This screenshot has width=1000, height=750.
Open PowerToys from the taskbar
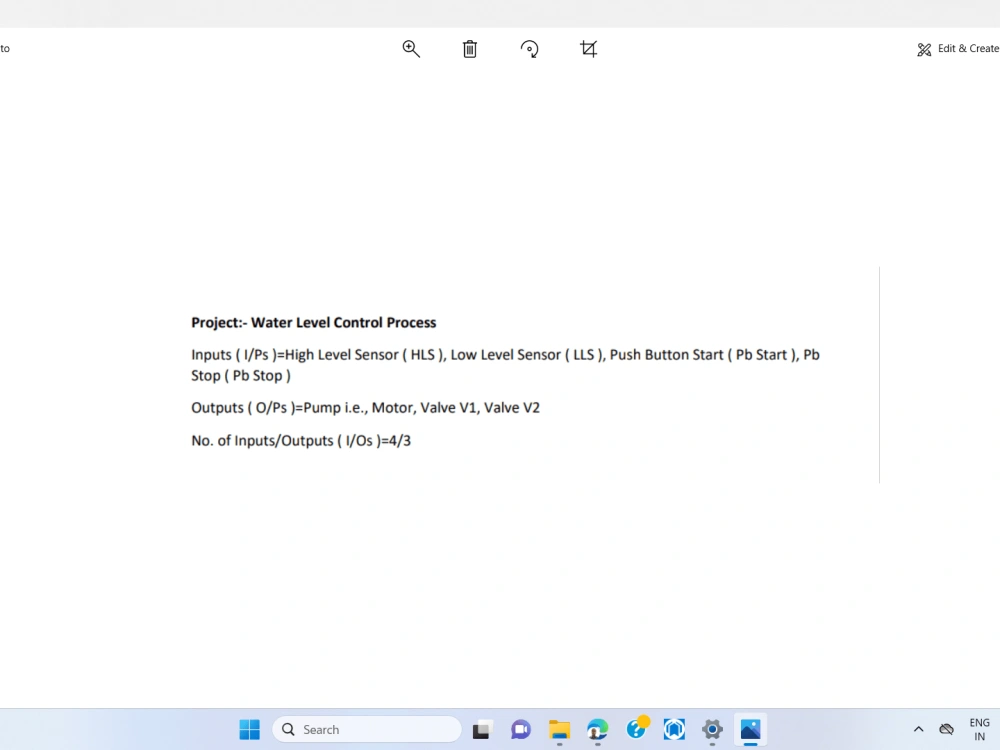[x=674, y=729]
